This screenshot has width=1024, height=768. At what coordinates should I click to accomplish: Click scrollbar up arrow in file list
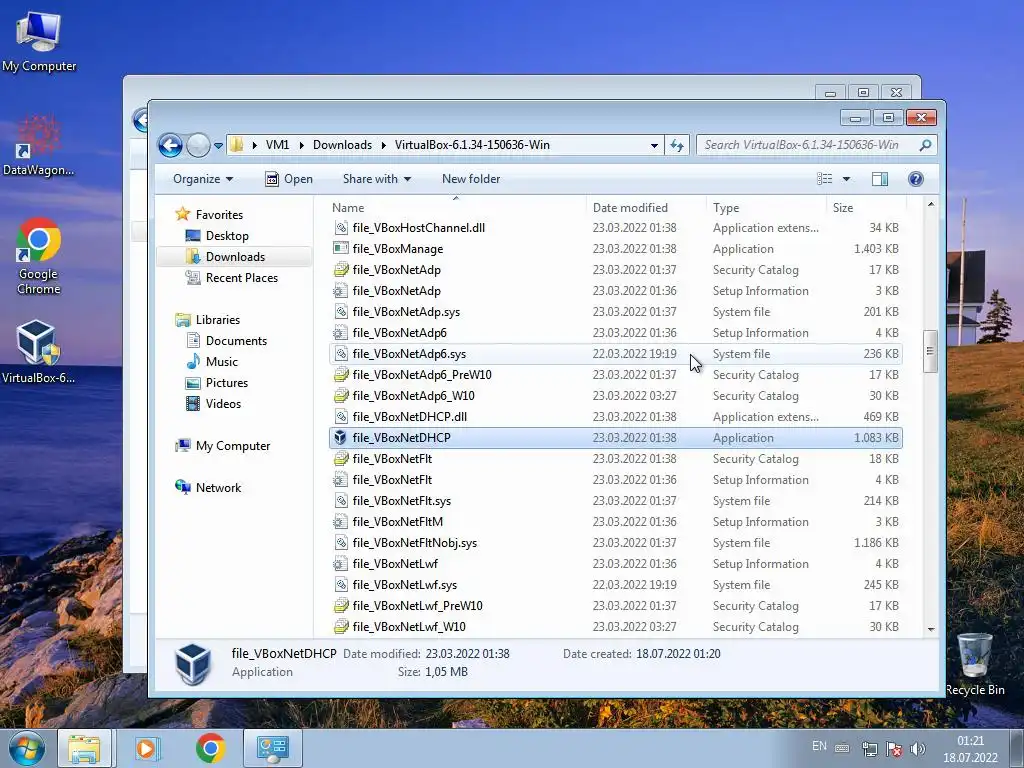coord(931,205)
